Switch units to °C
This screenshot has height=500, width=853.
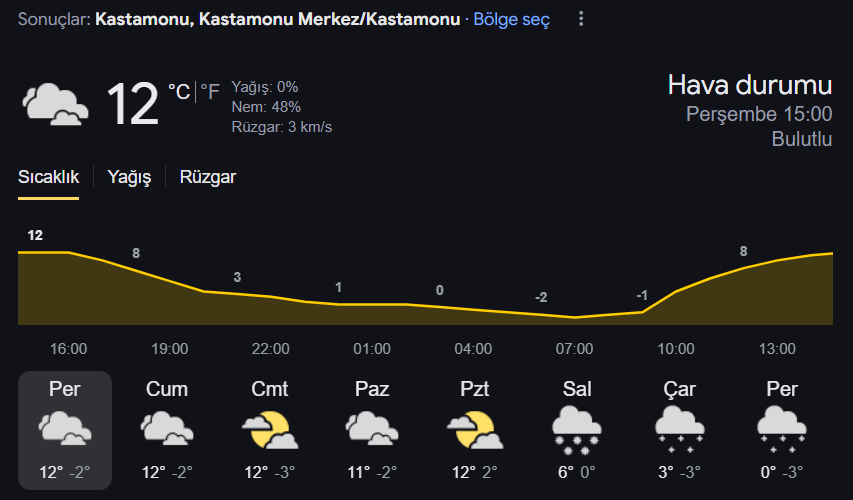pos(179,91)
